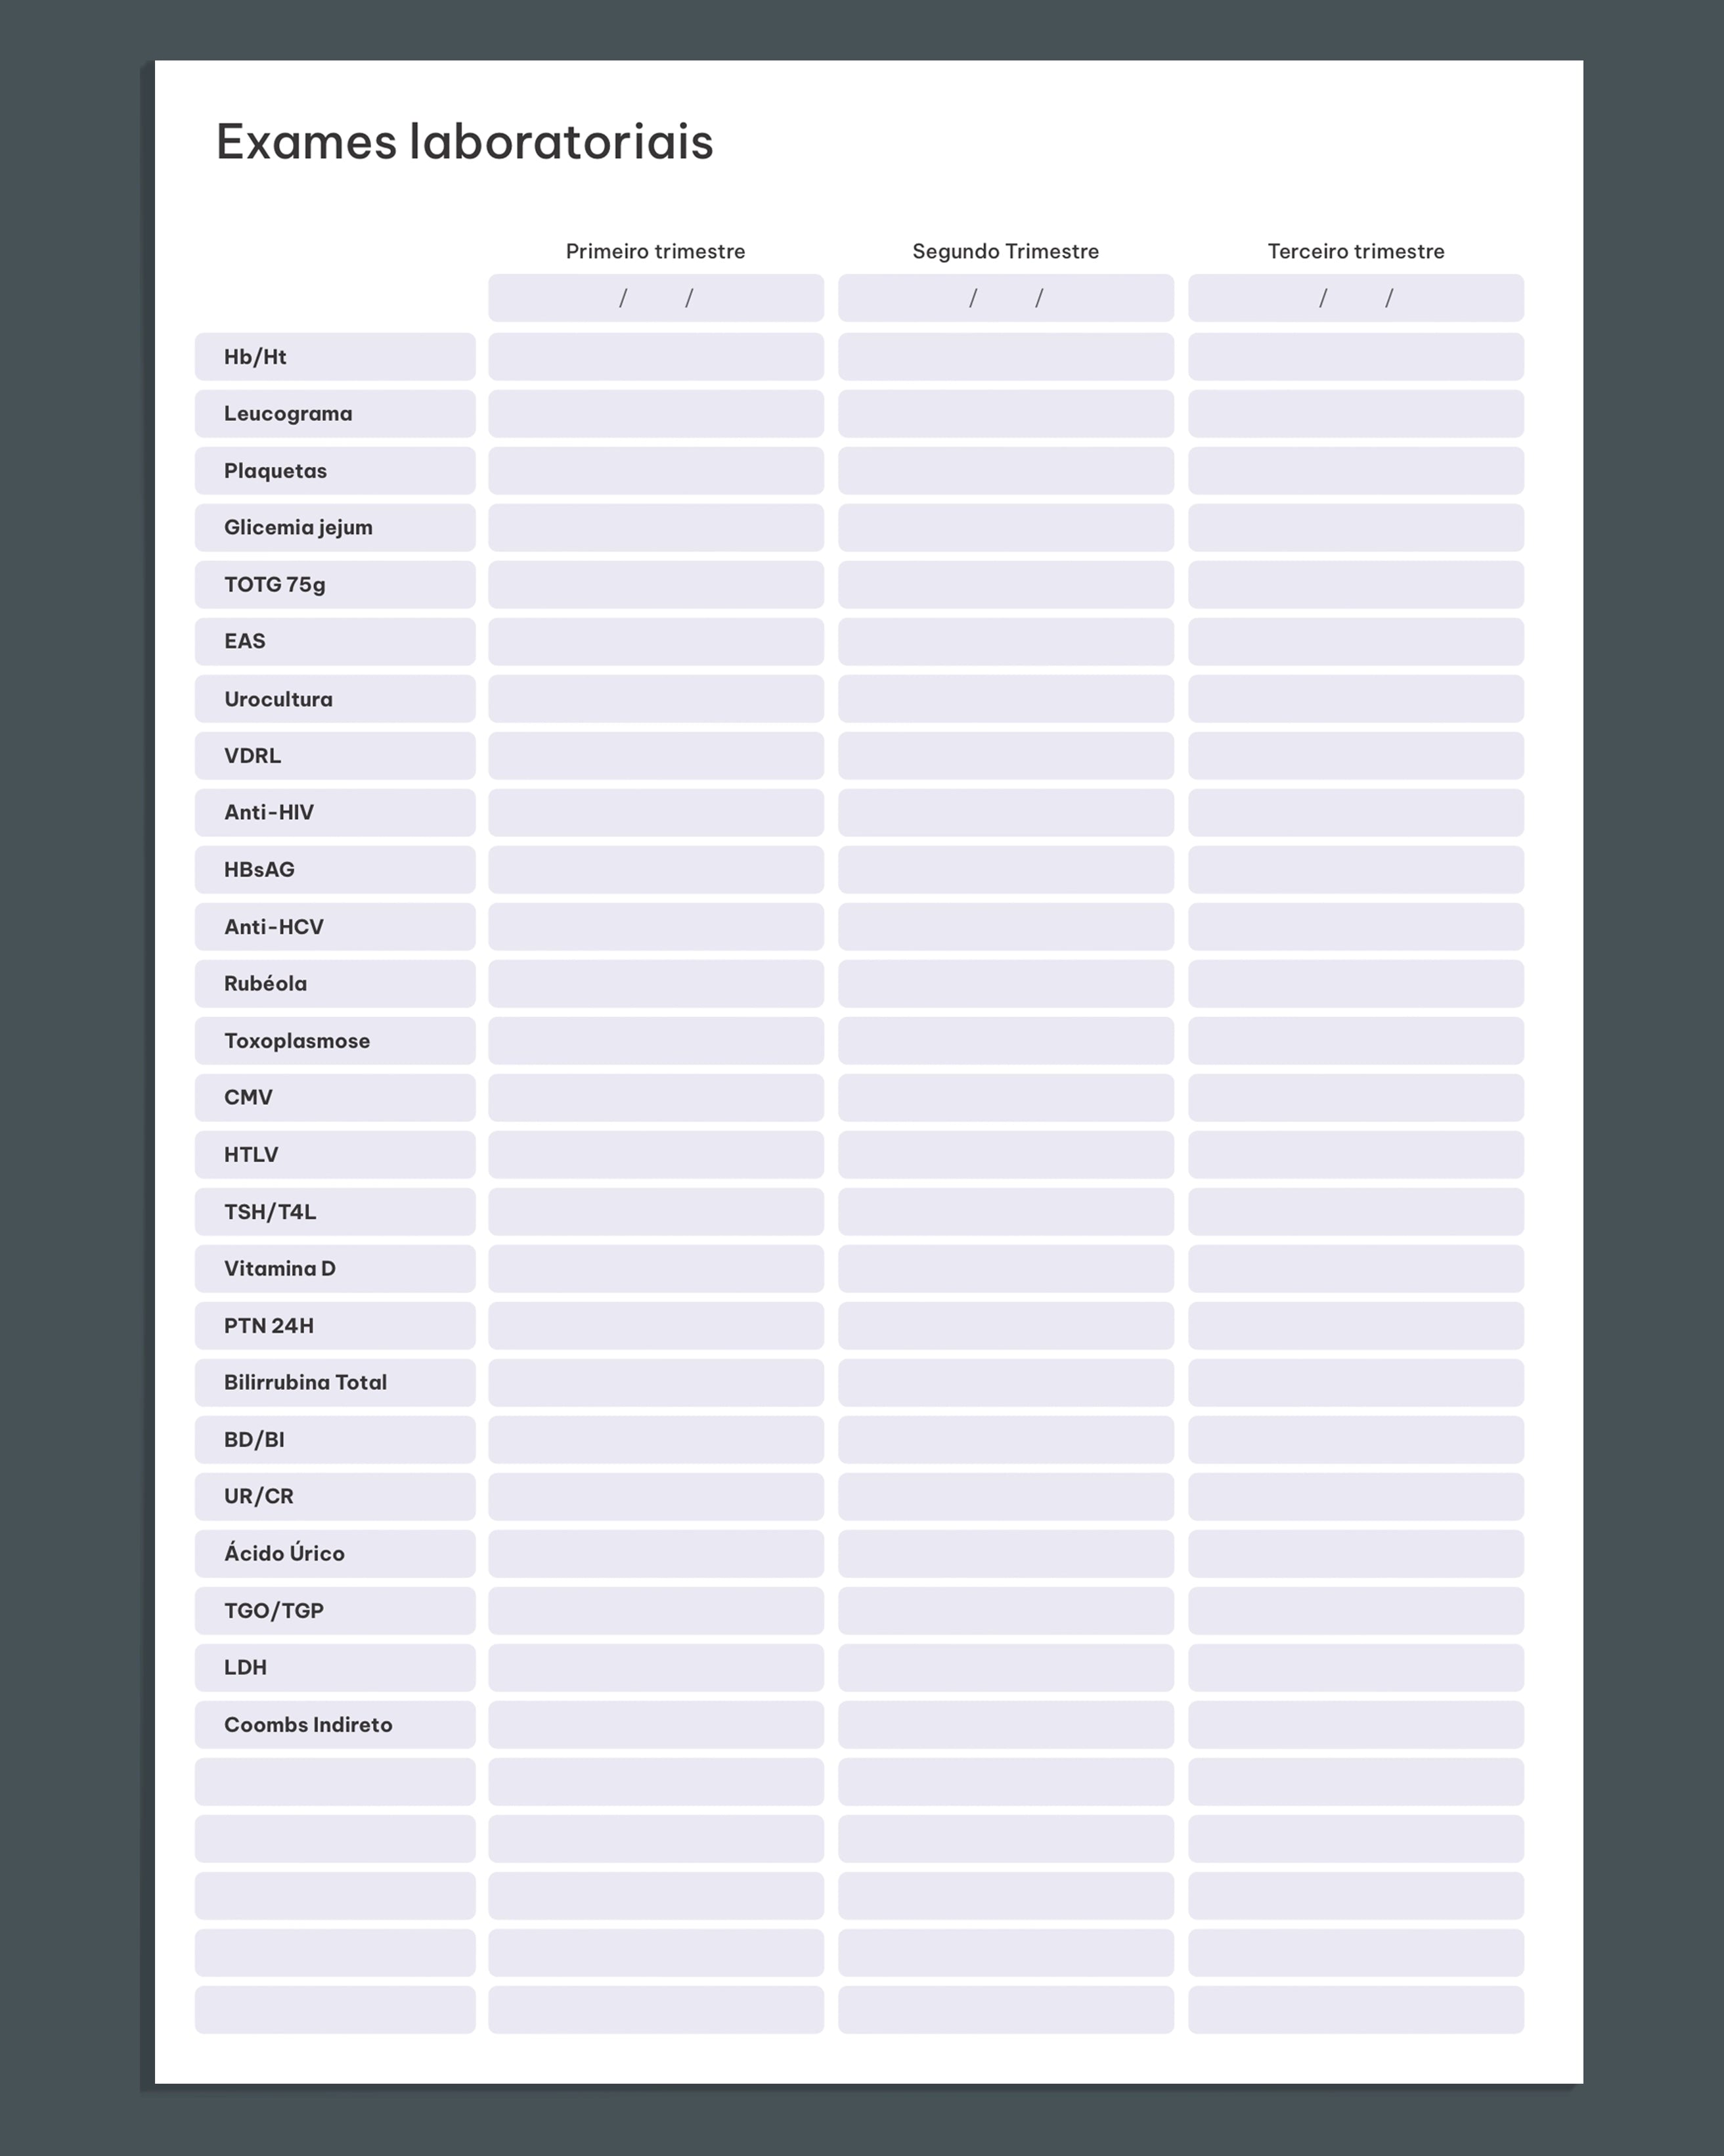Click the first blank exam name field

coord(335,1782)
